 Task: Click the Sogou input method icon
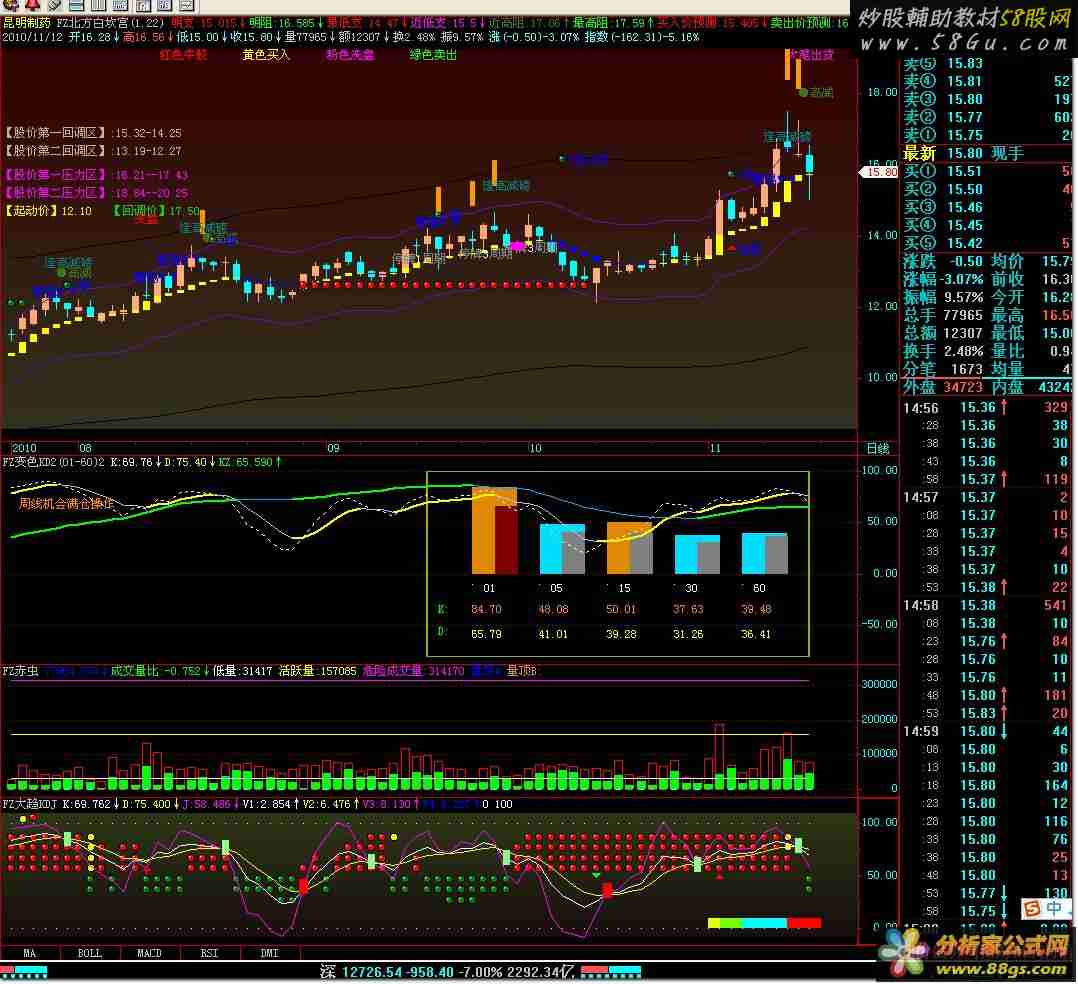click(1031, 908)
